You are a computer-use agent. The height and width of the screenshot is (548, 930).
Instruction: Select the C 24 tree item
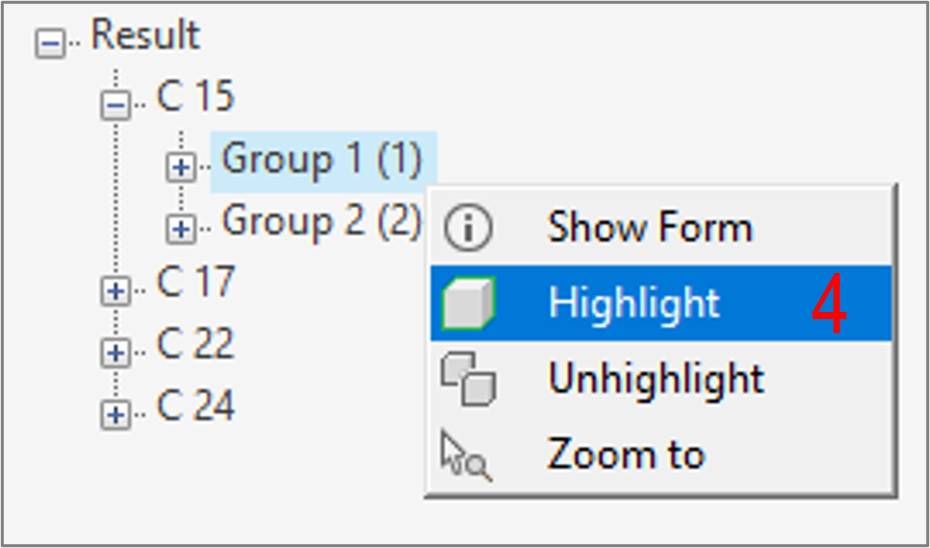coord(195,405)
